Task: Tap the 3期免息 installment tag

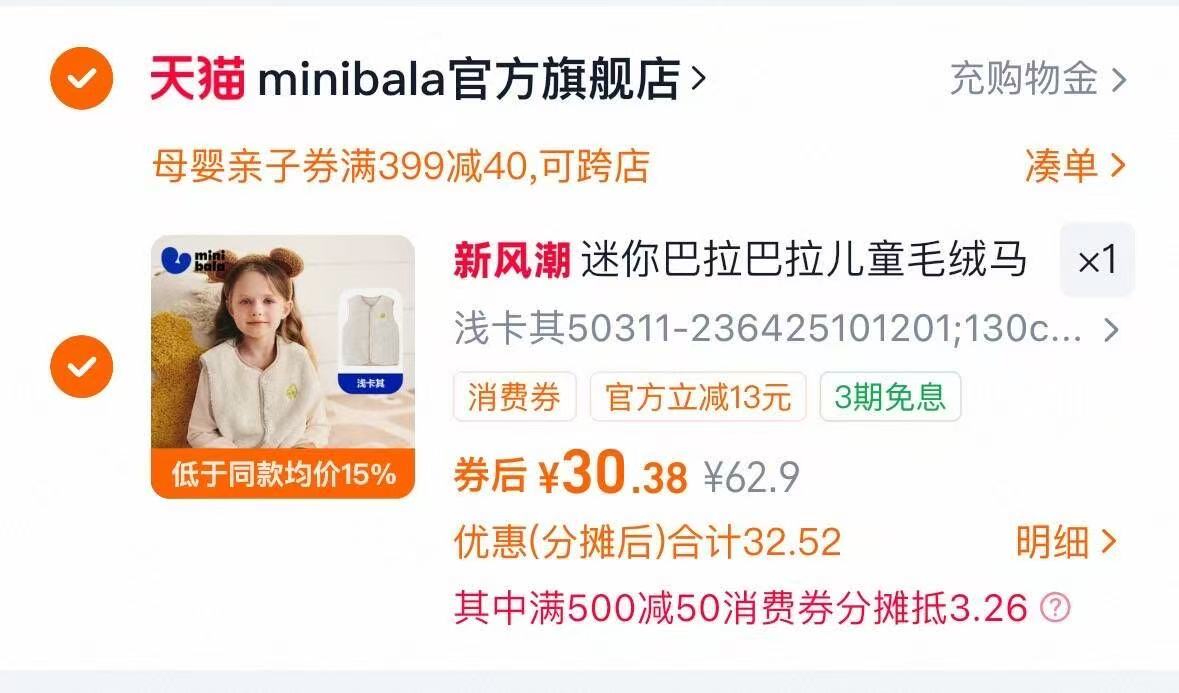Action: (x=890, y=396)
